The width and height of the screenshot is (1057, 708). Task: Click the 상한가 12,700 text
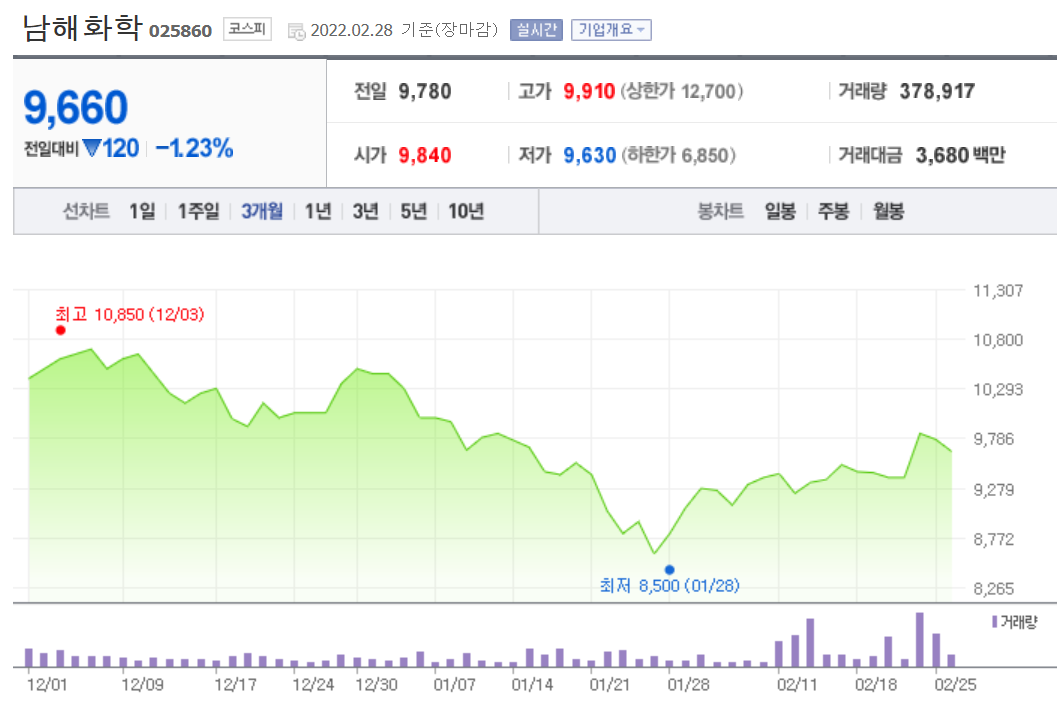click(x=682, y=92)
